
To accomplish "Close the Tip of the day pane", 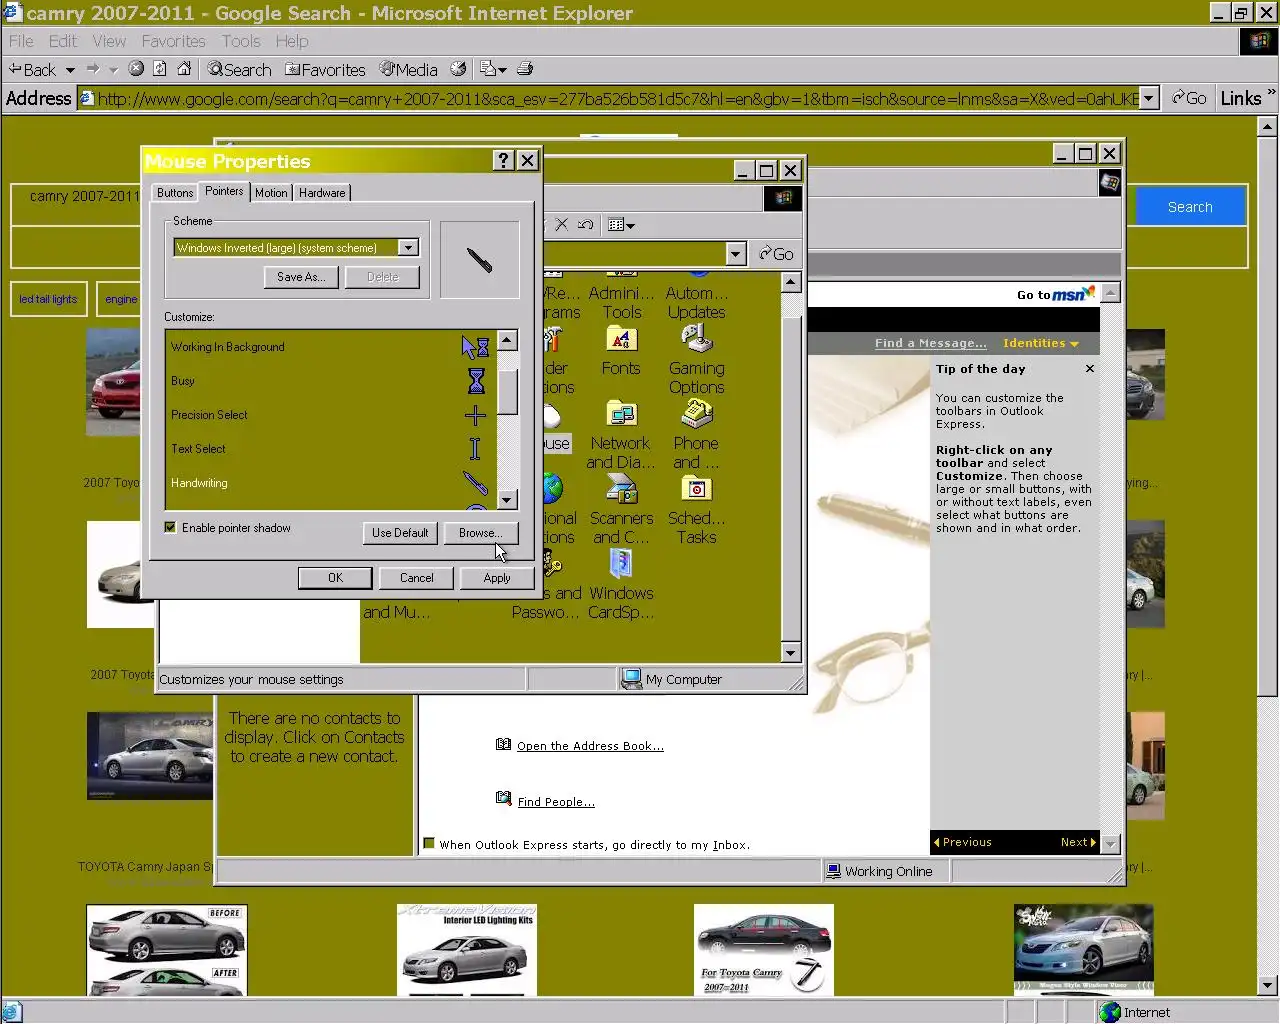I will point(1090,369).
